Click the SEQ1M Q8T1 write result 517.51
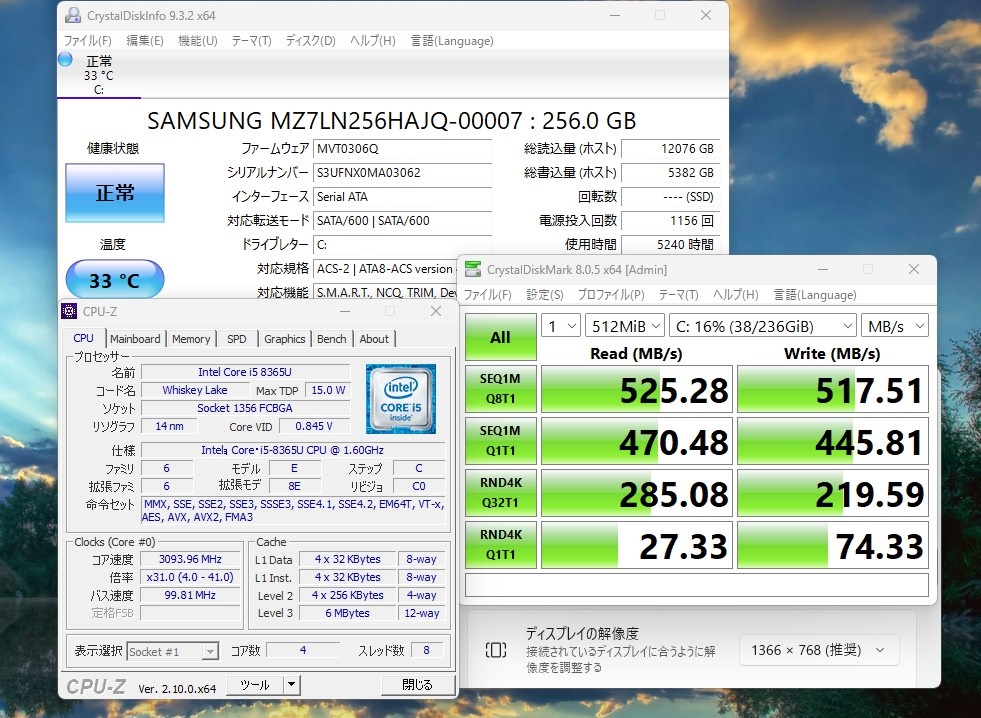 pyautogui.click(x=833, y=389)
